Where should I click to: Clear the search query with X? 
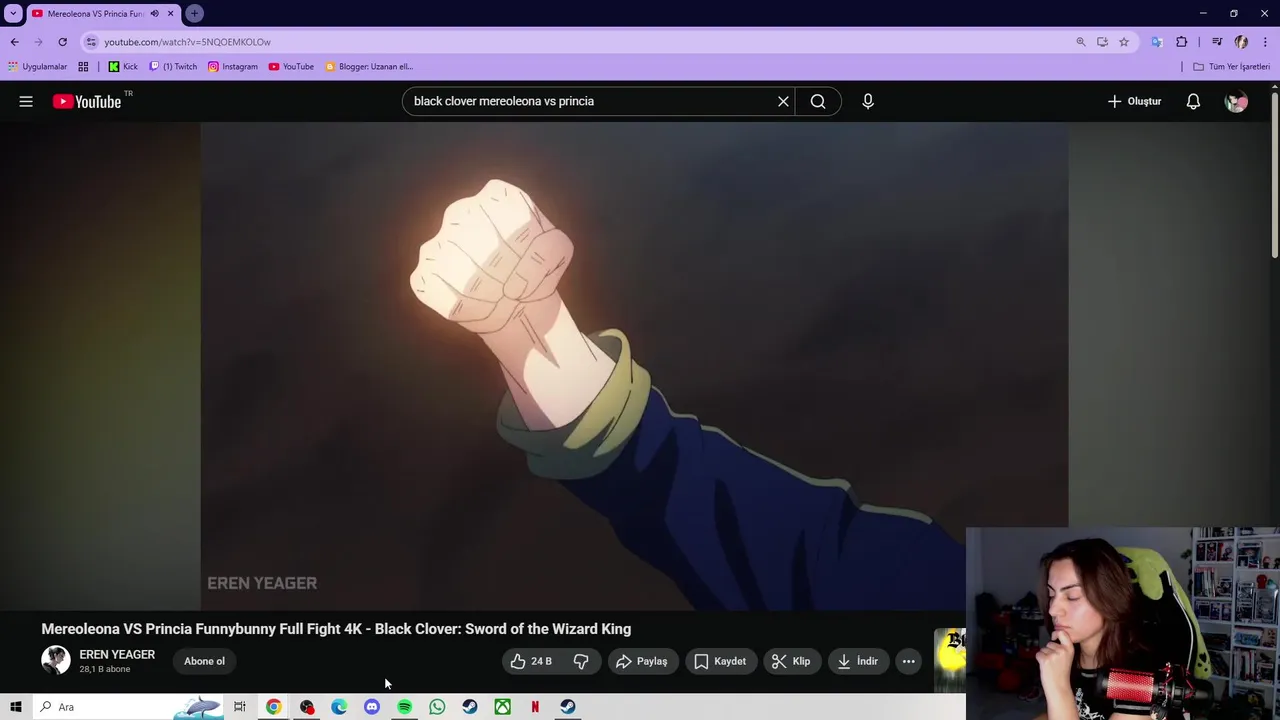(783, 101)
